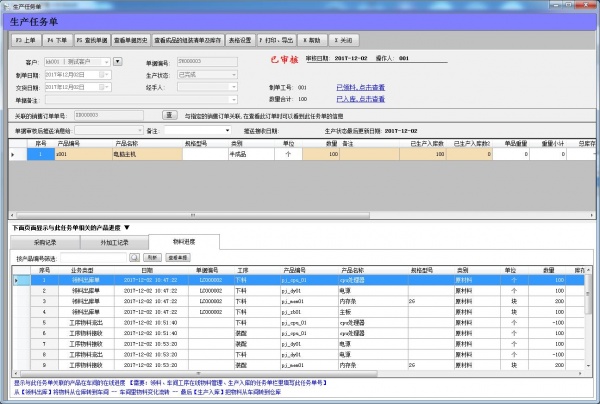This screenshot has height=404, width=600.
Task: Click 查看成品的组装清单及库存 button
Action: [x=187, y=41]
